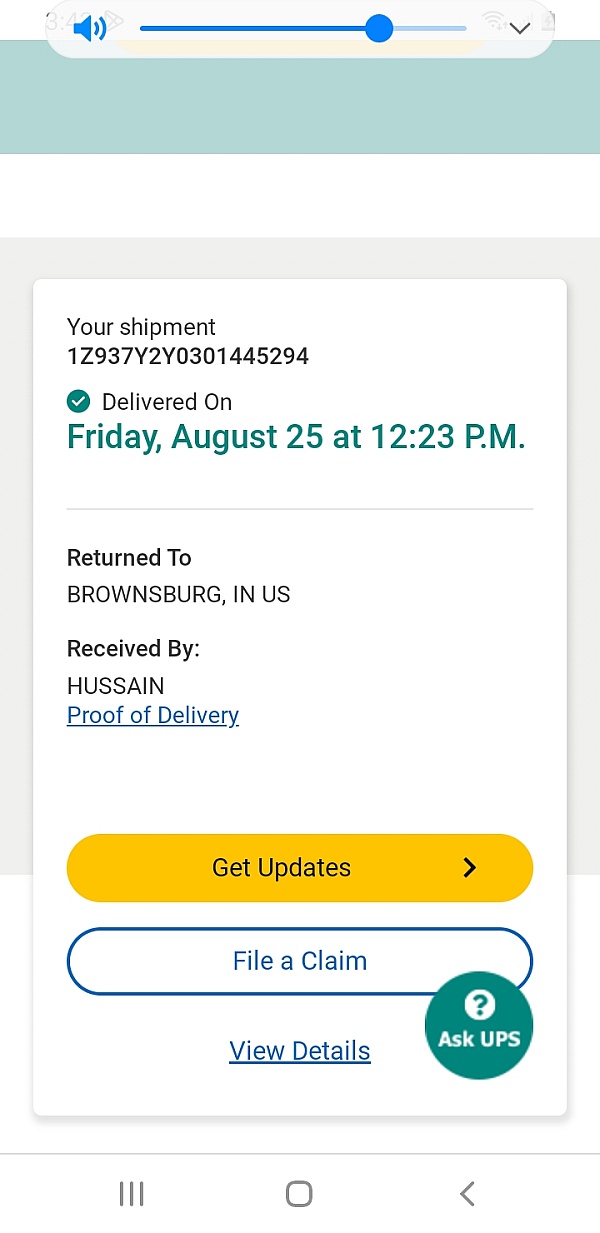
Task: Click the Your shipment label
Action: point(141,327)
